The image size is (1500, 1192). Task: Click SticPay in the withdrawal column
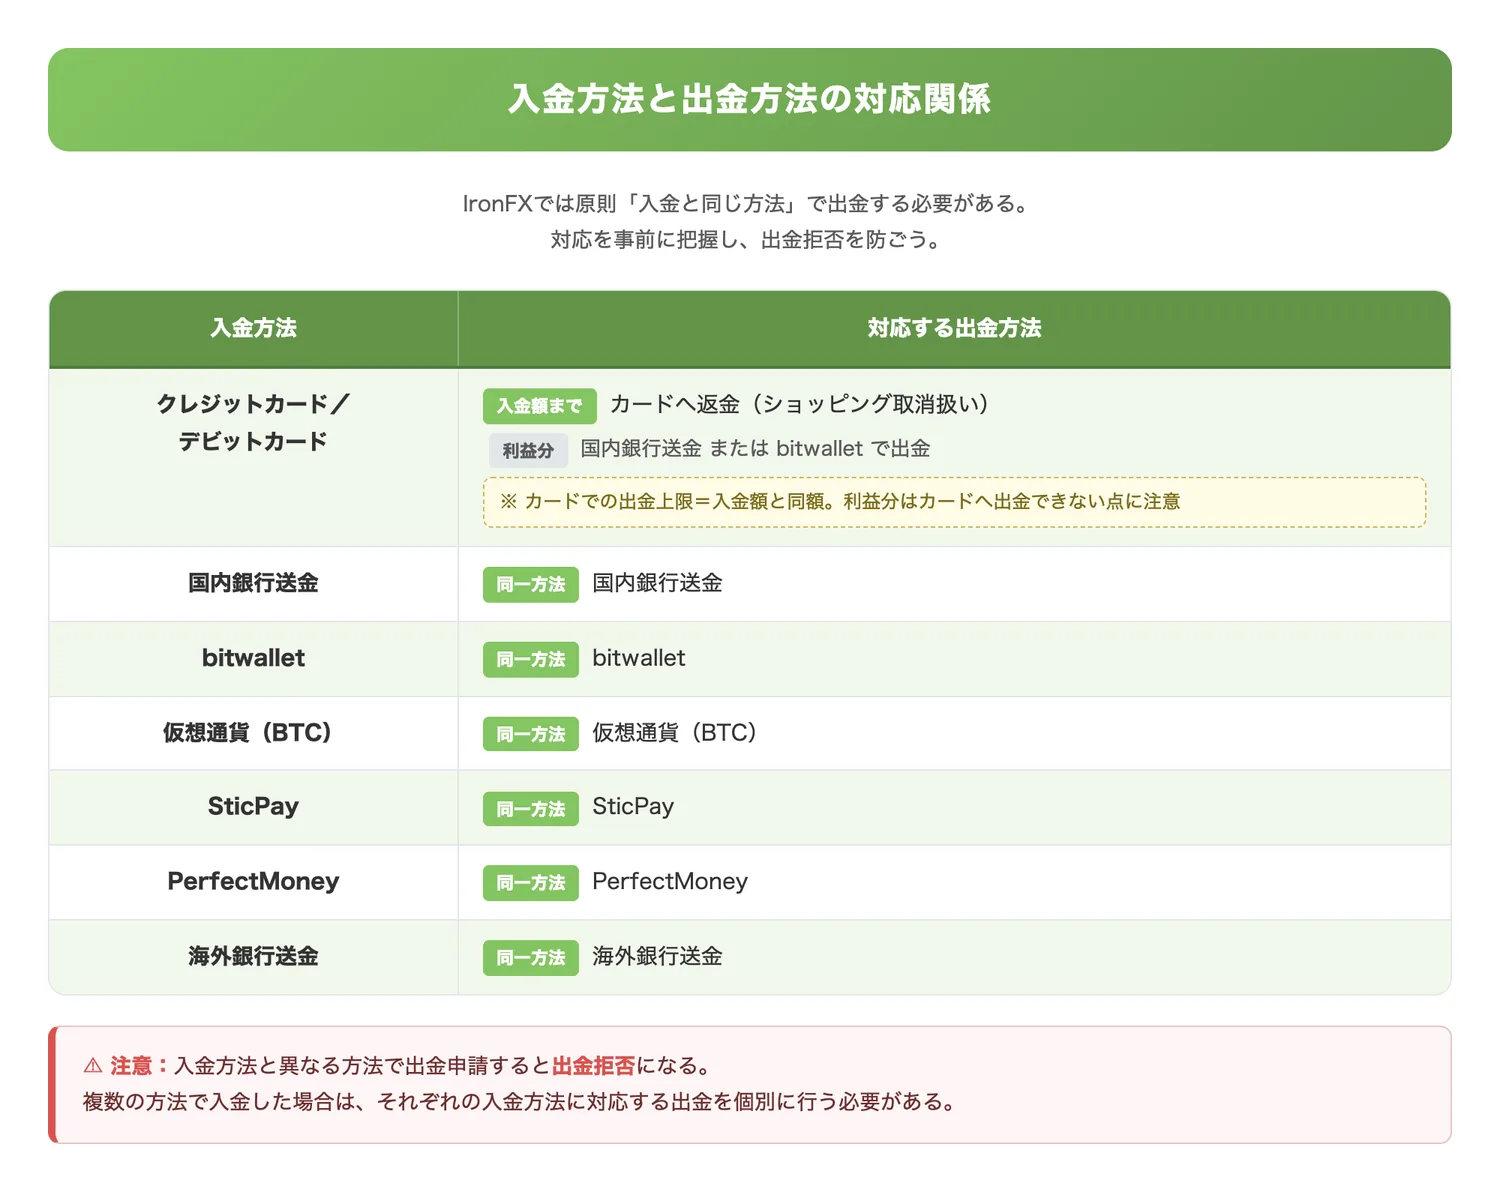click(633, 807)
